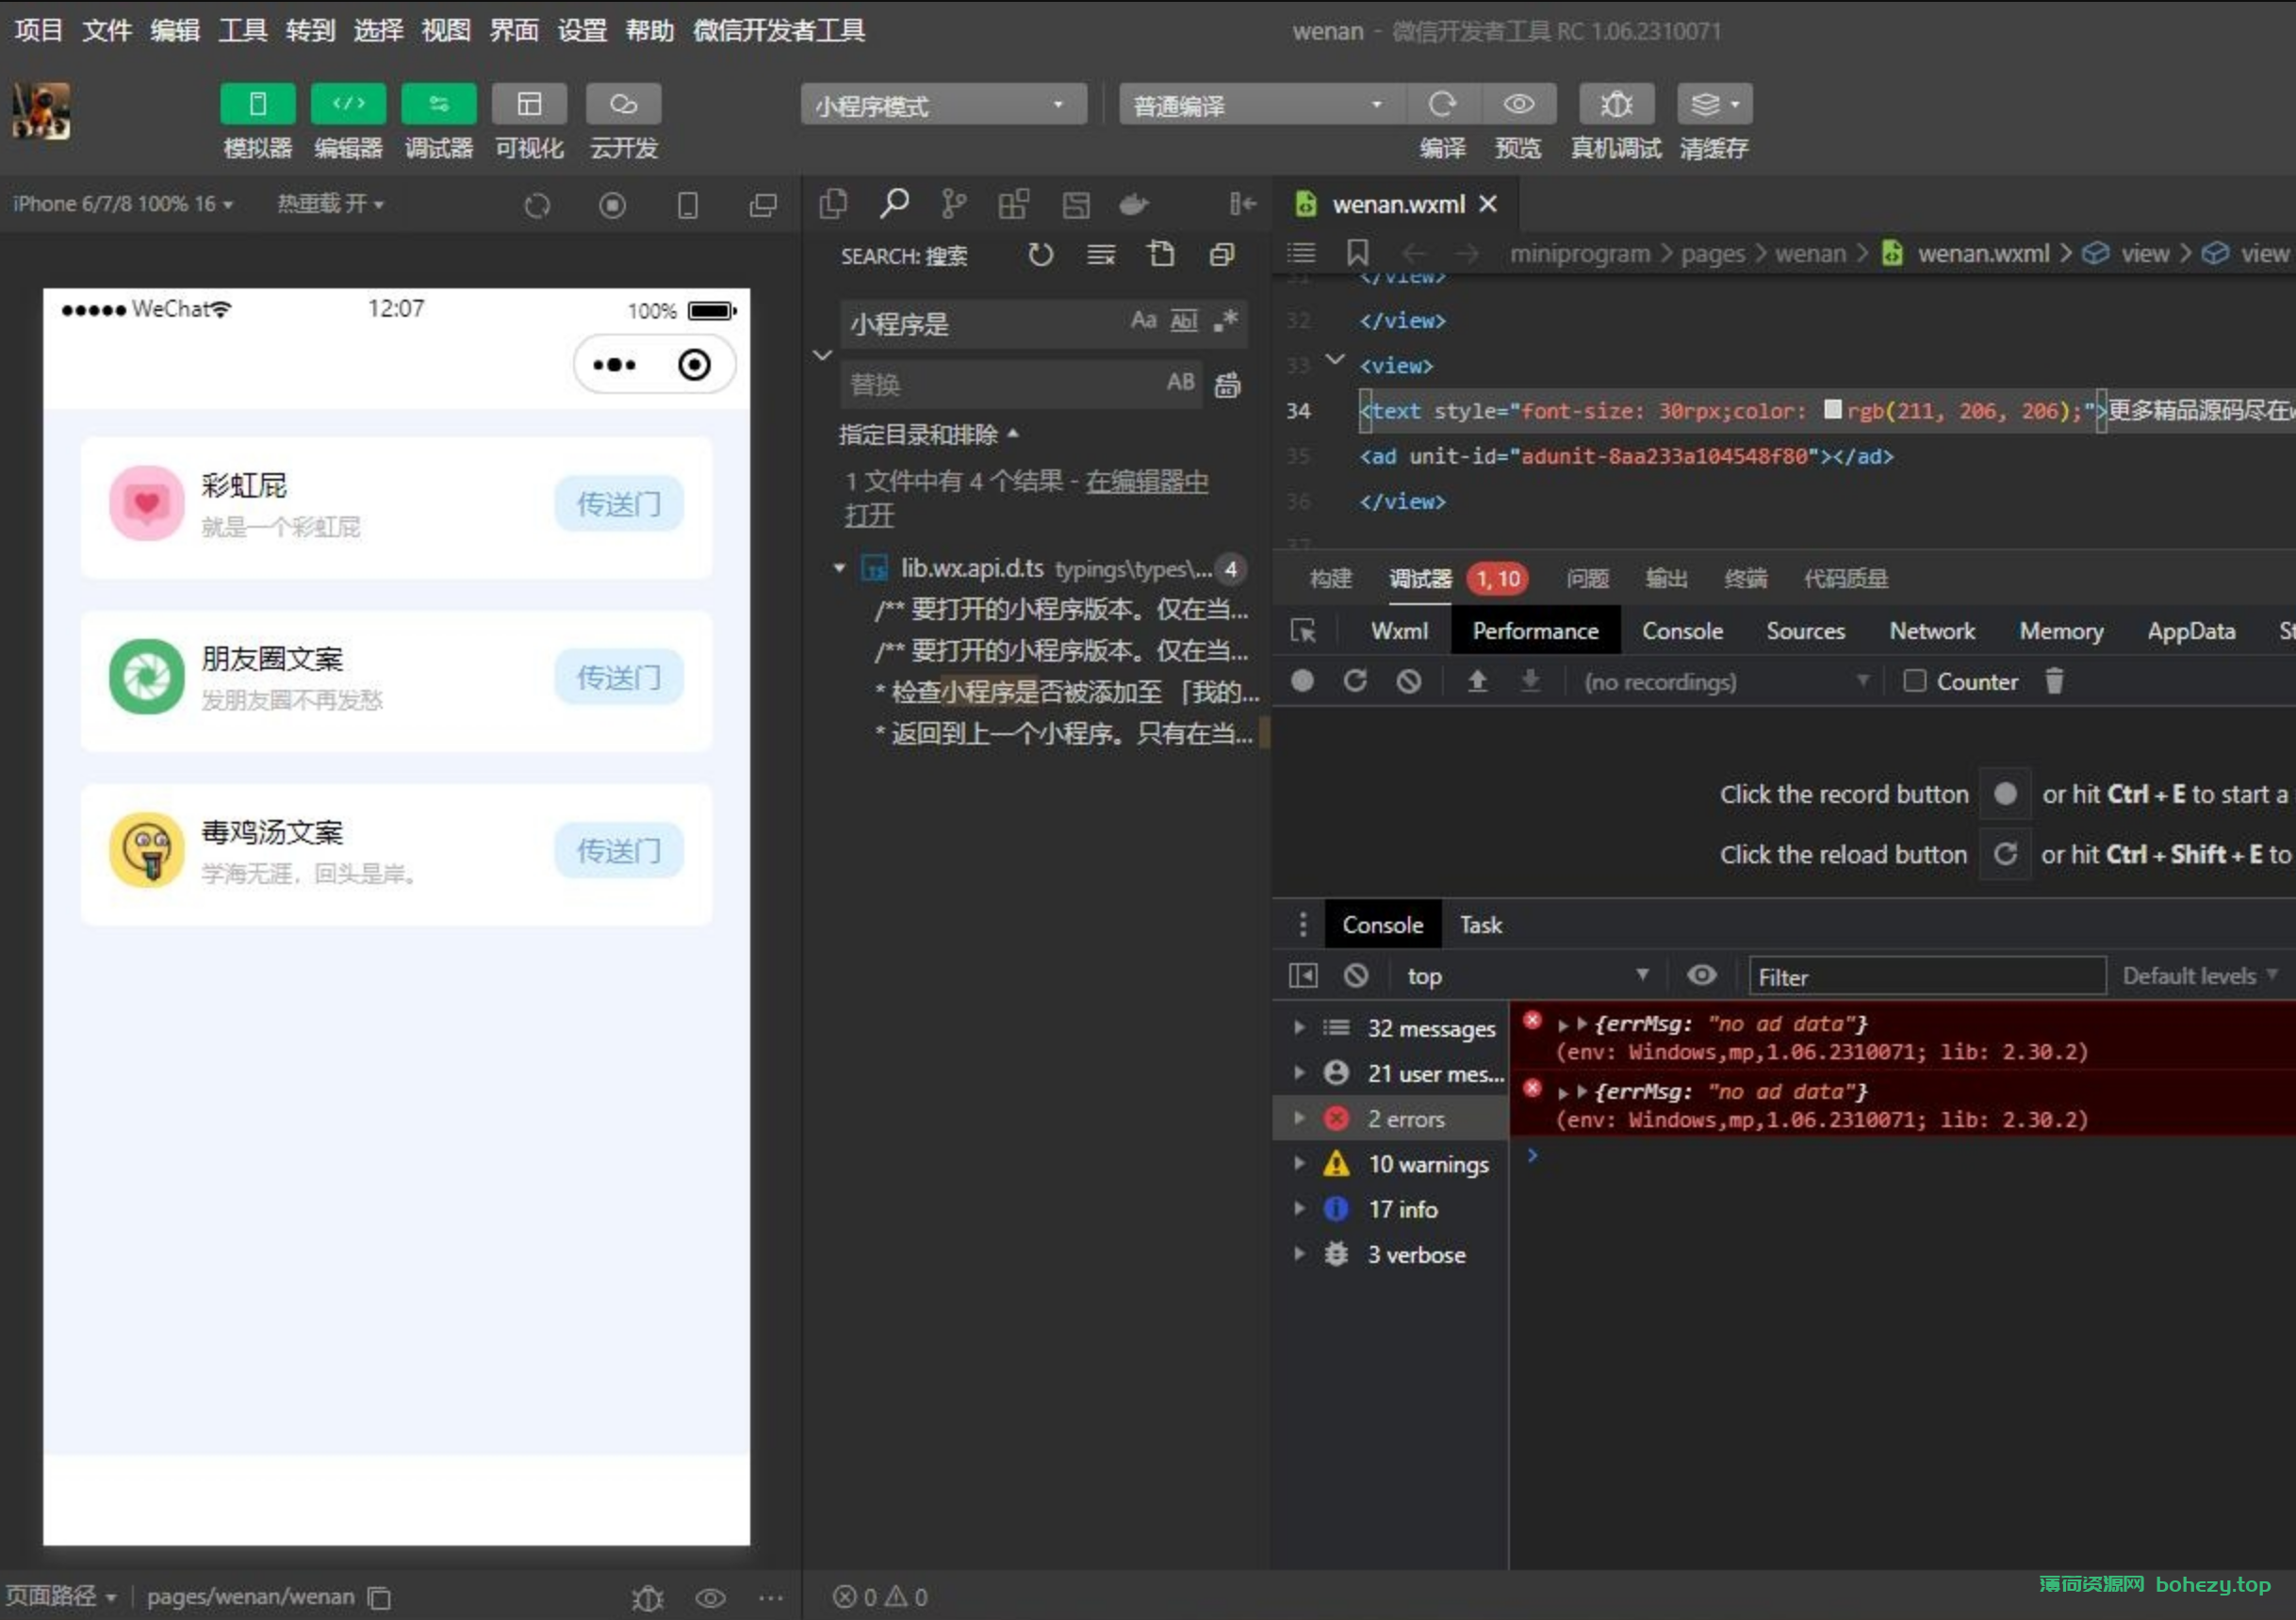Screen dimensions: 2296x1620
Task: Open the Wxml devtools tab
Action: tap(1399, 631)
